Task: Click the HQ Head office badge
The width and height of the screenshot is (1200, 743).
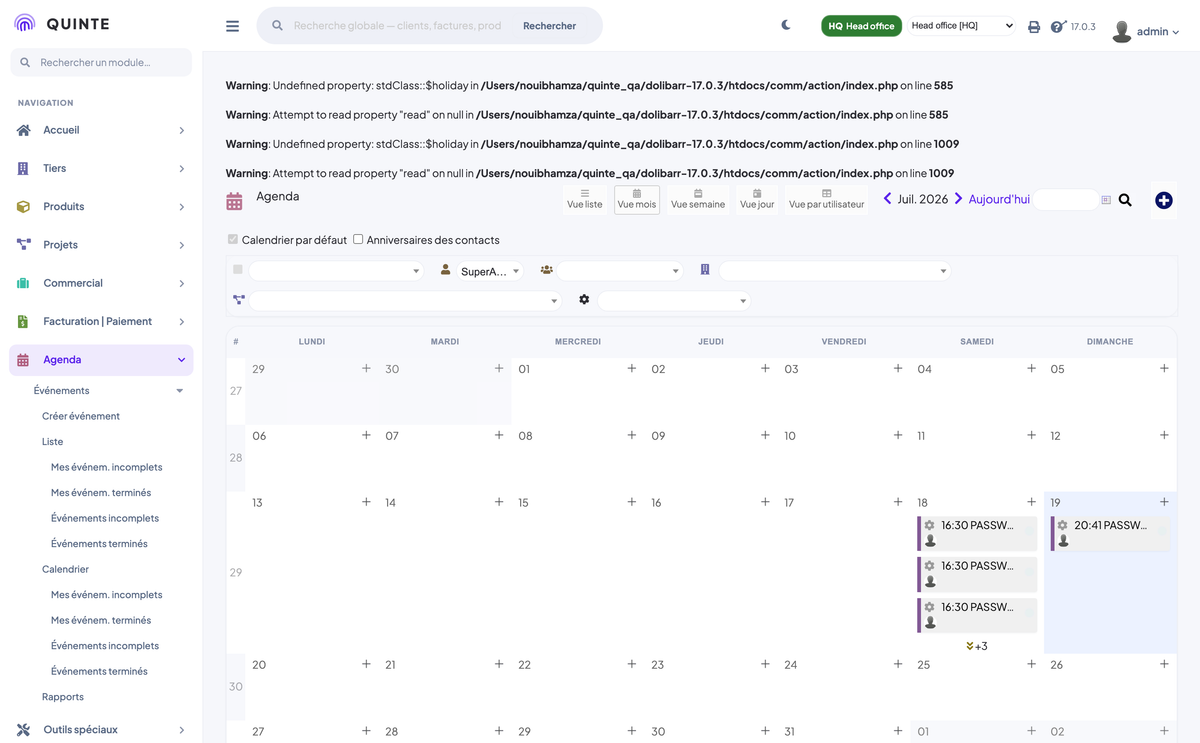Action: 861,26
